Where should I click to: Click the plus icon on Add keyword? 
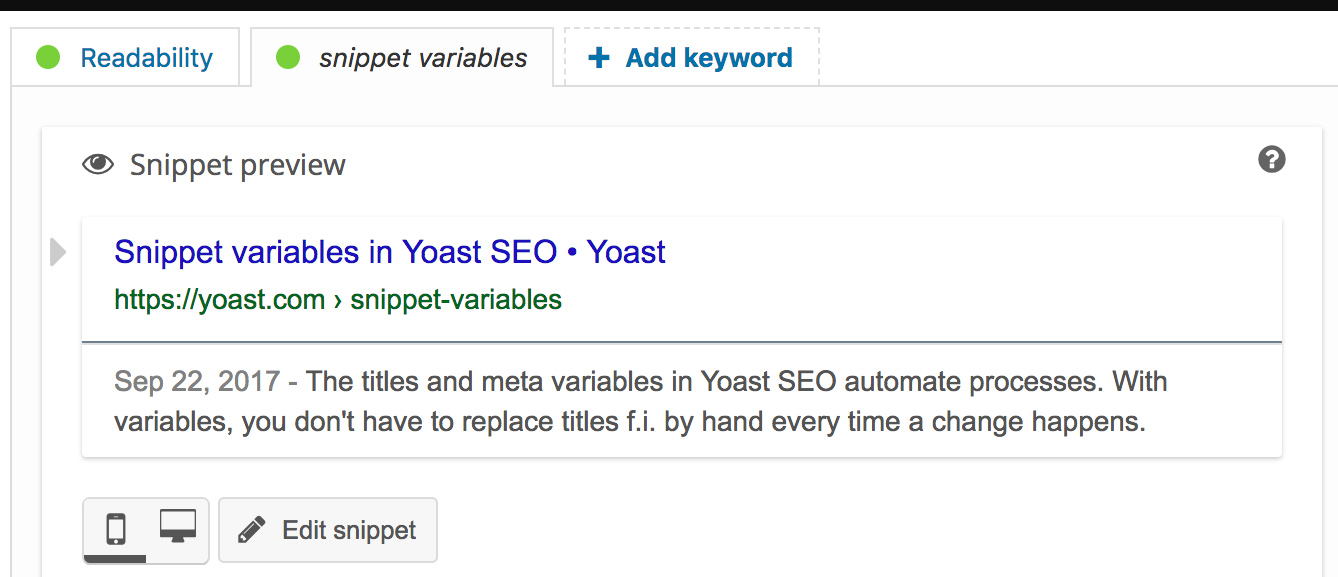[599, 58]
